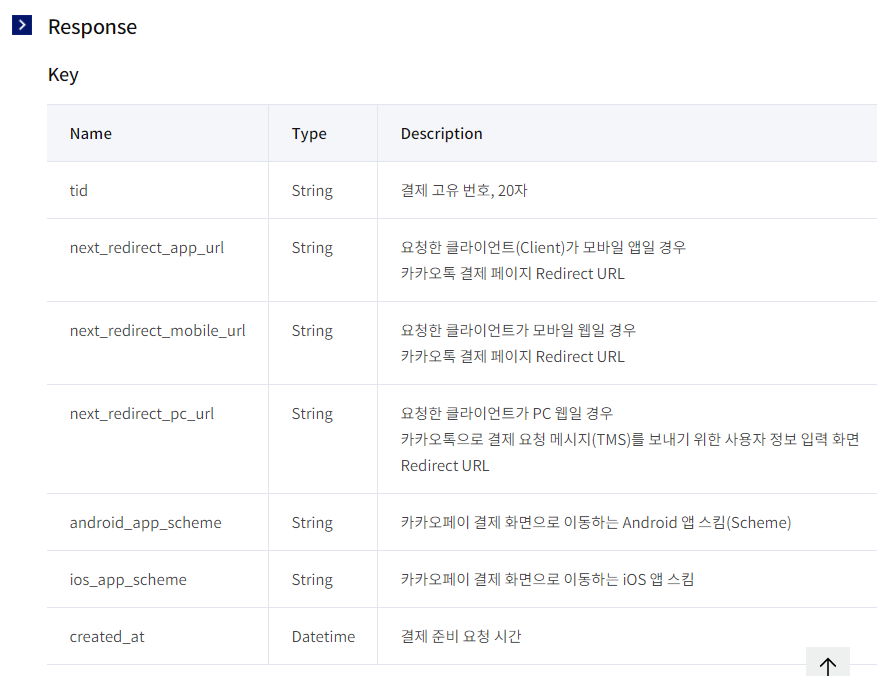Click String type in ios_app_scheme row
This screenshot has height=676, width=877.
[x=312, y=580]
